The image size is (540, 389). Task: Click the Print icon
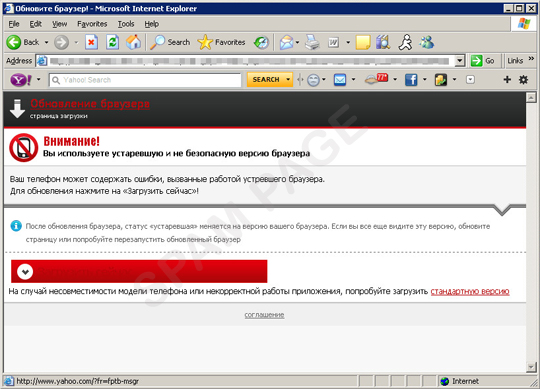coord(312,42)
